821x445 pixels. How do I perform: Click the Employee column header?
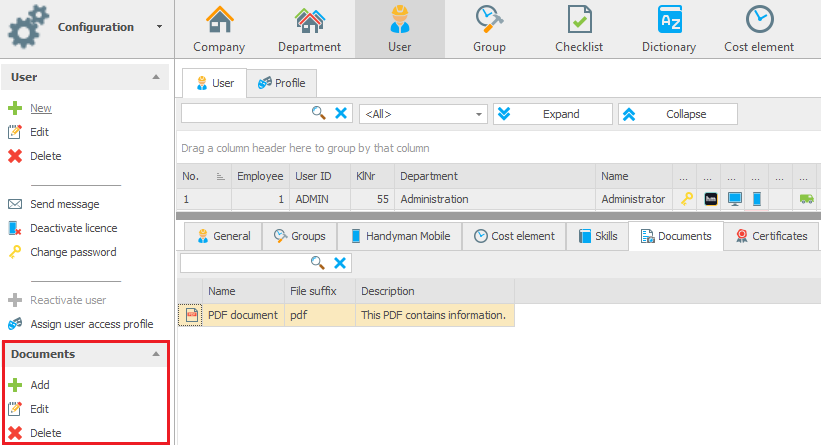[x=260, y=176]
